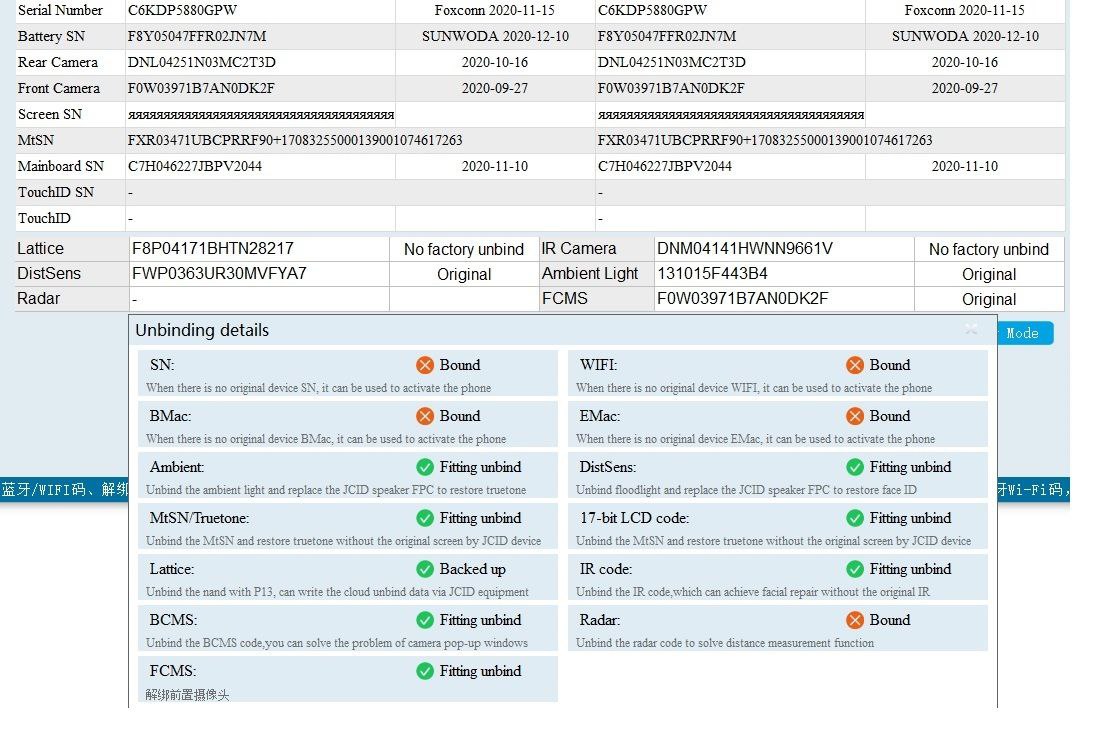Viewport: 1104px width, 752px height.
Task: Click the MtSN/Truetone label
Action: pyautogui.click(x=199, y=518)
